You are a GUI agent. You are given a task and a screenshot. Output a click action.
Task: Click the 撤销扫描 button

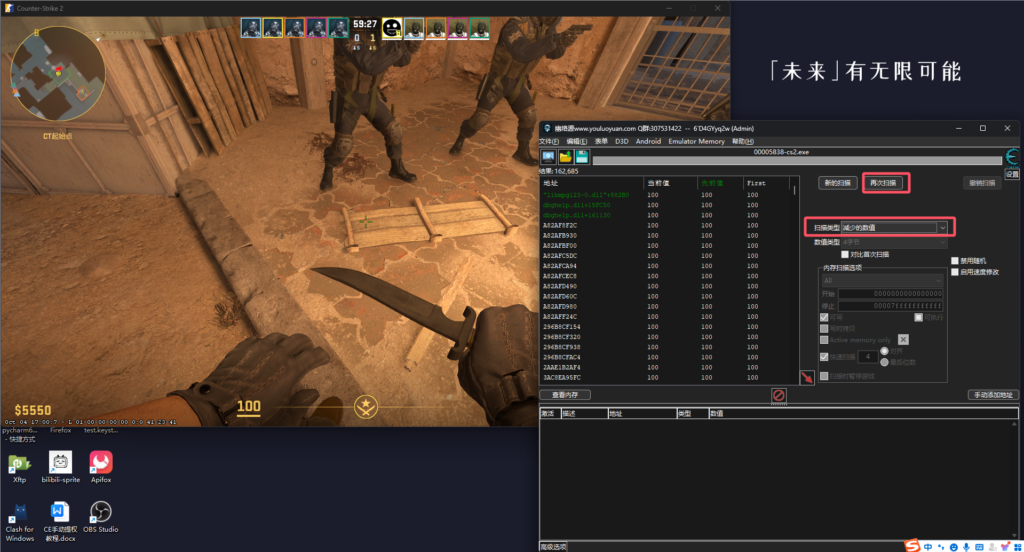coord(982,183)
